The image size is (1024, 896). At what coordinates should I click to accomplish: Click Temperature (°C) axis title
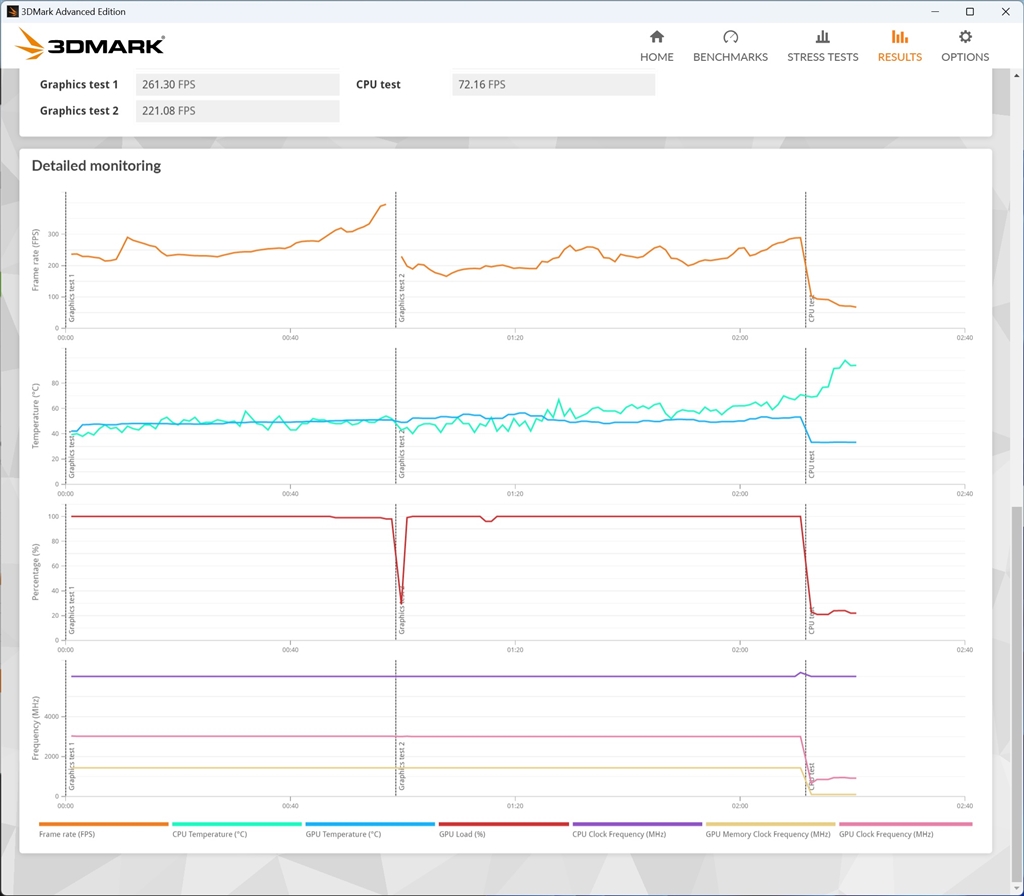click(35, 416)
